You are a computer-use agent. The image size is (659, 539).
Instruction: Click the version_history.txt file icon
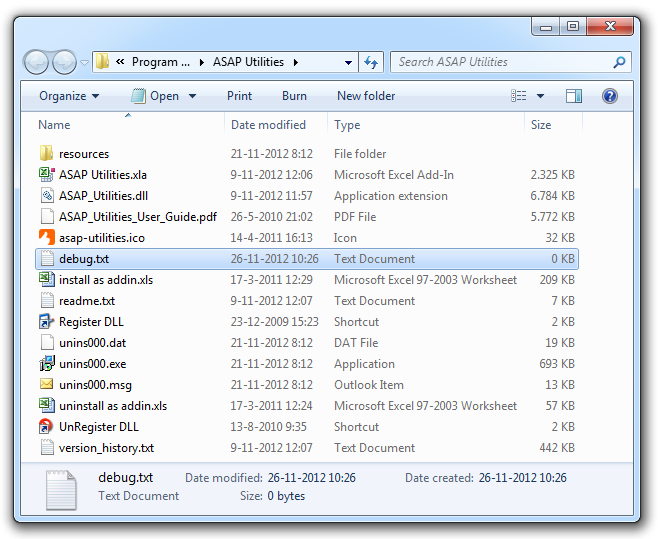(x=47, y=448)
